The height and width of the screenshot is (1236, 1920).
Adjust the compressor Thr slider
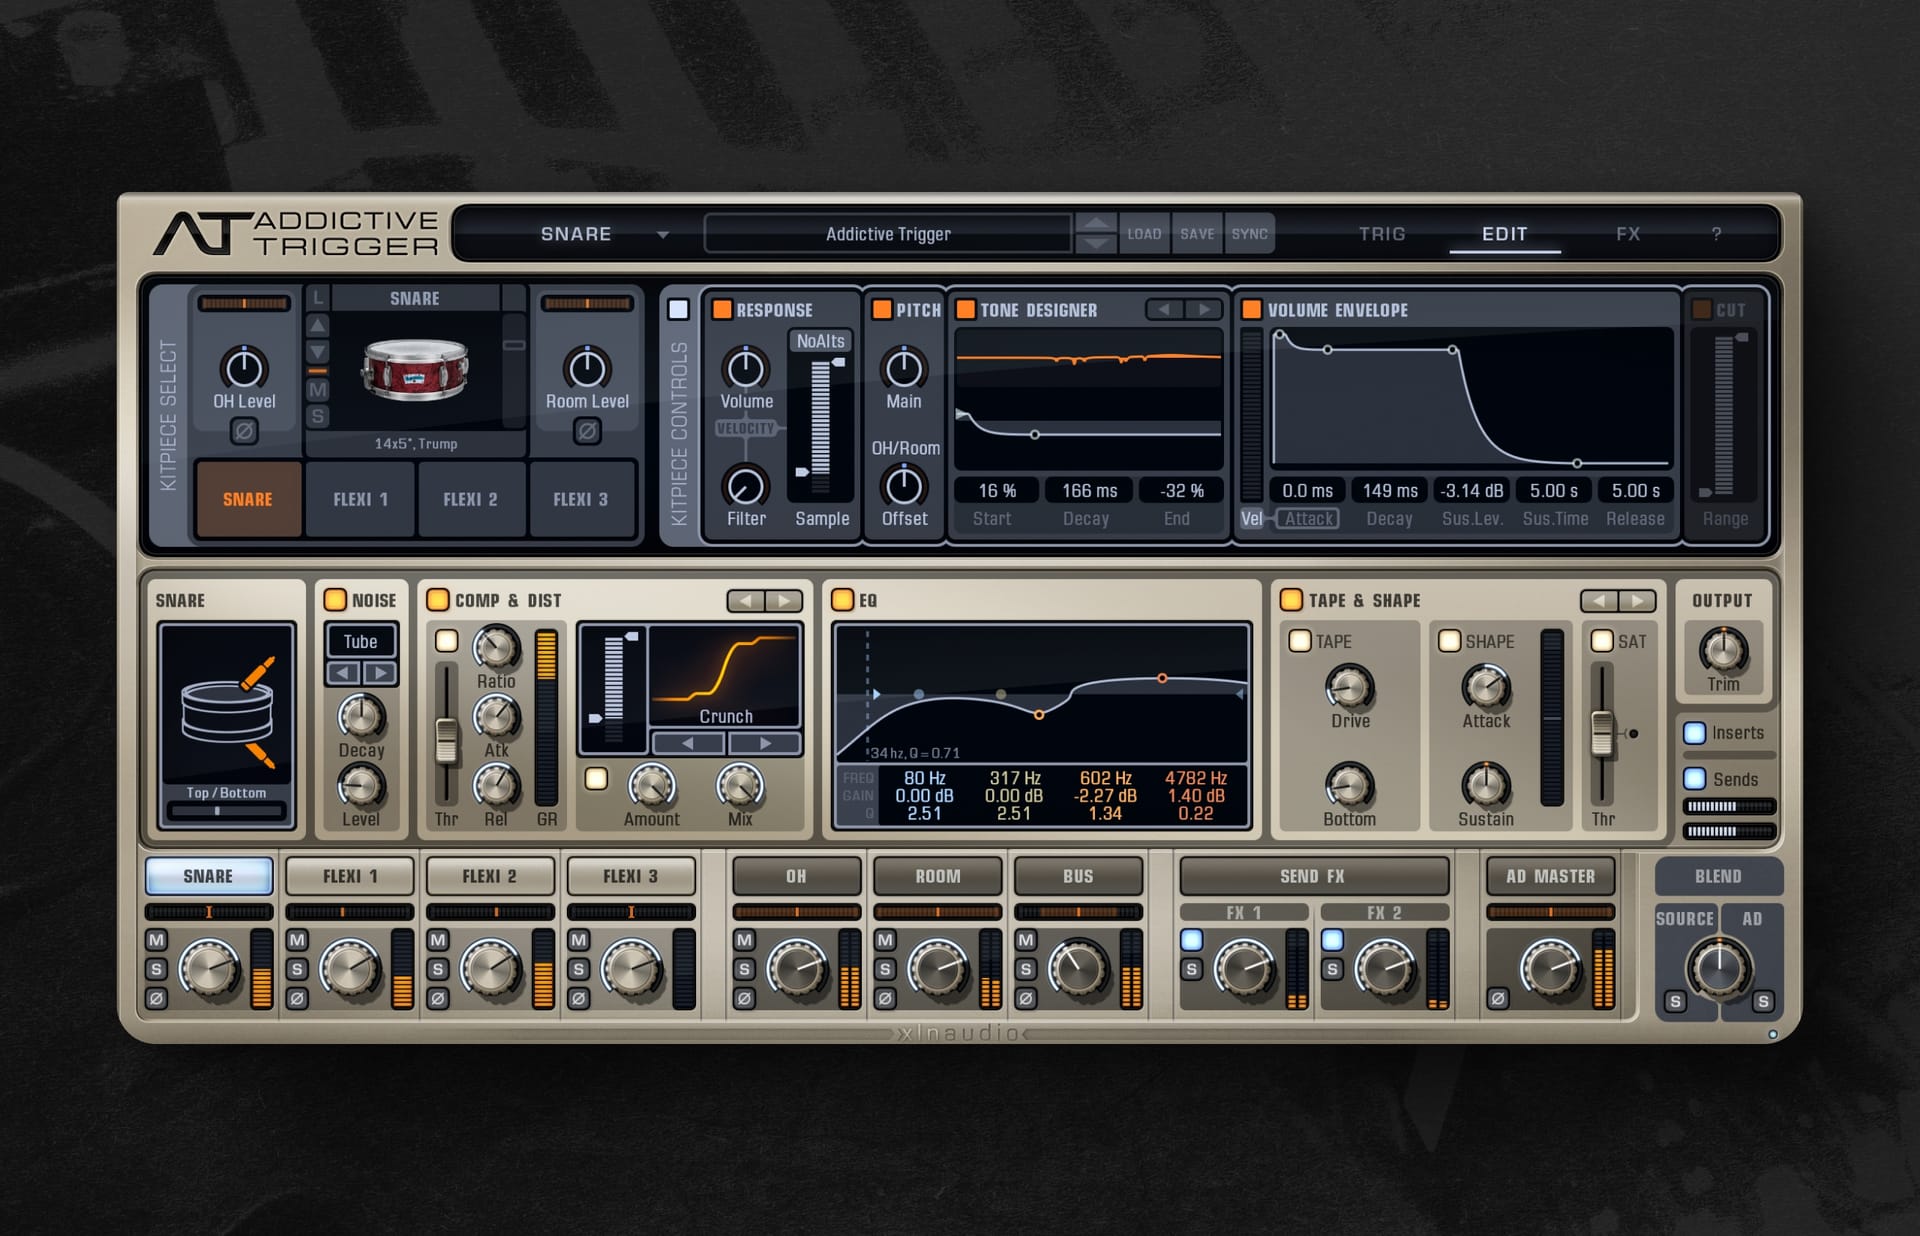point(446,740)
